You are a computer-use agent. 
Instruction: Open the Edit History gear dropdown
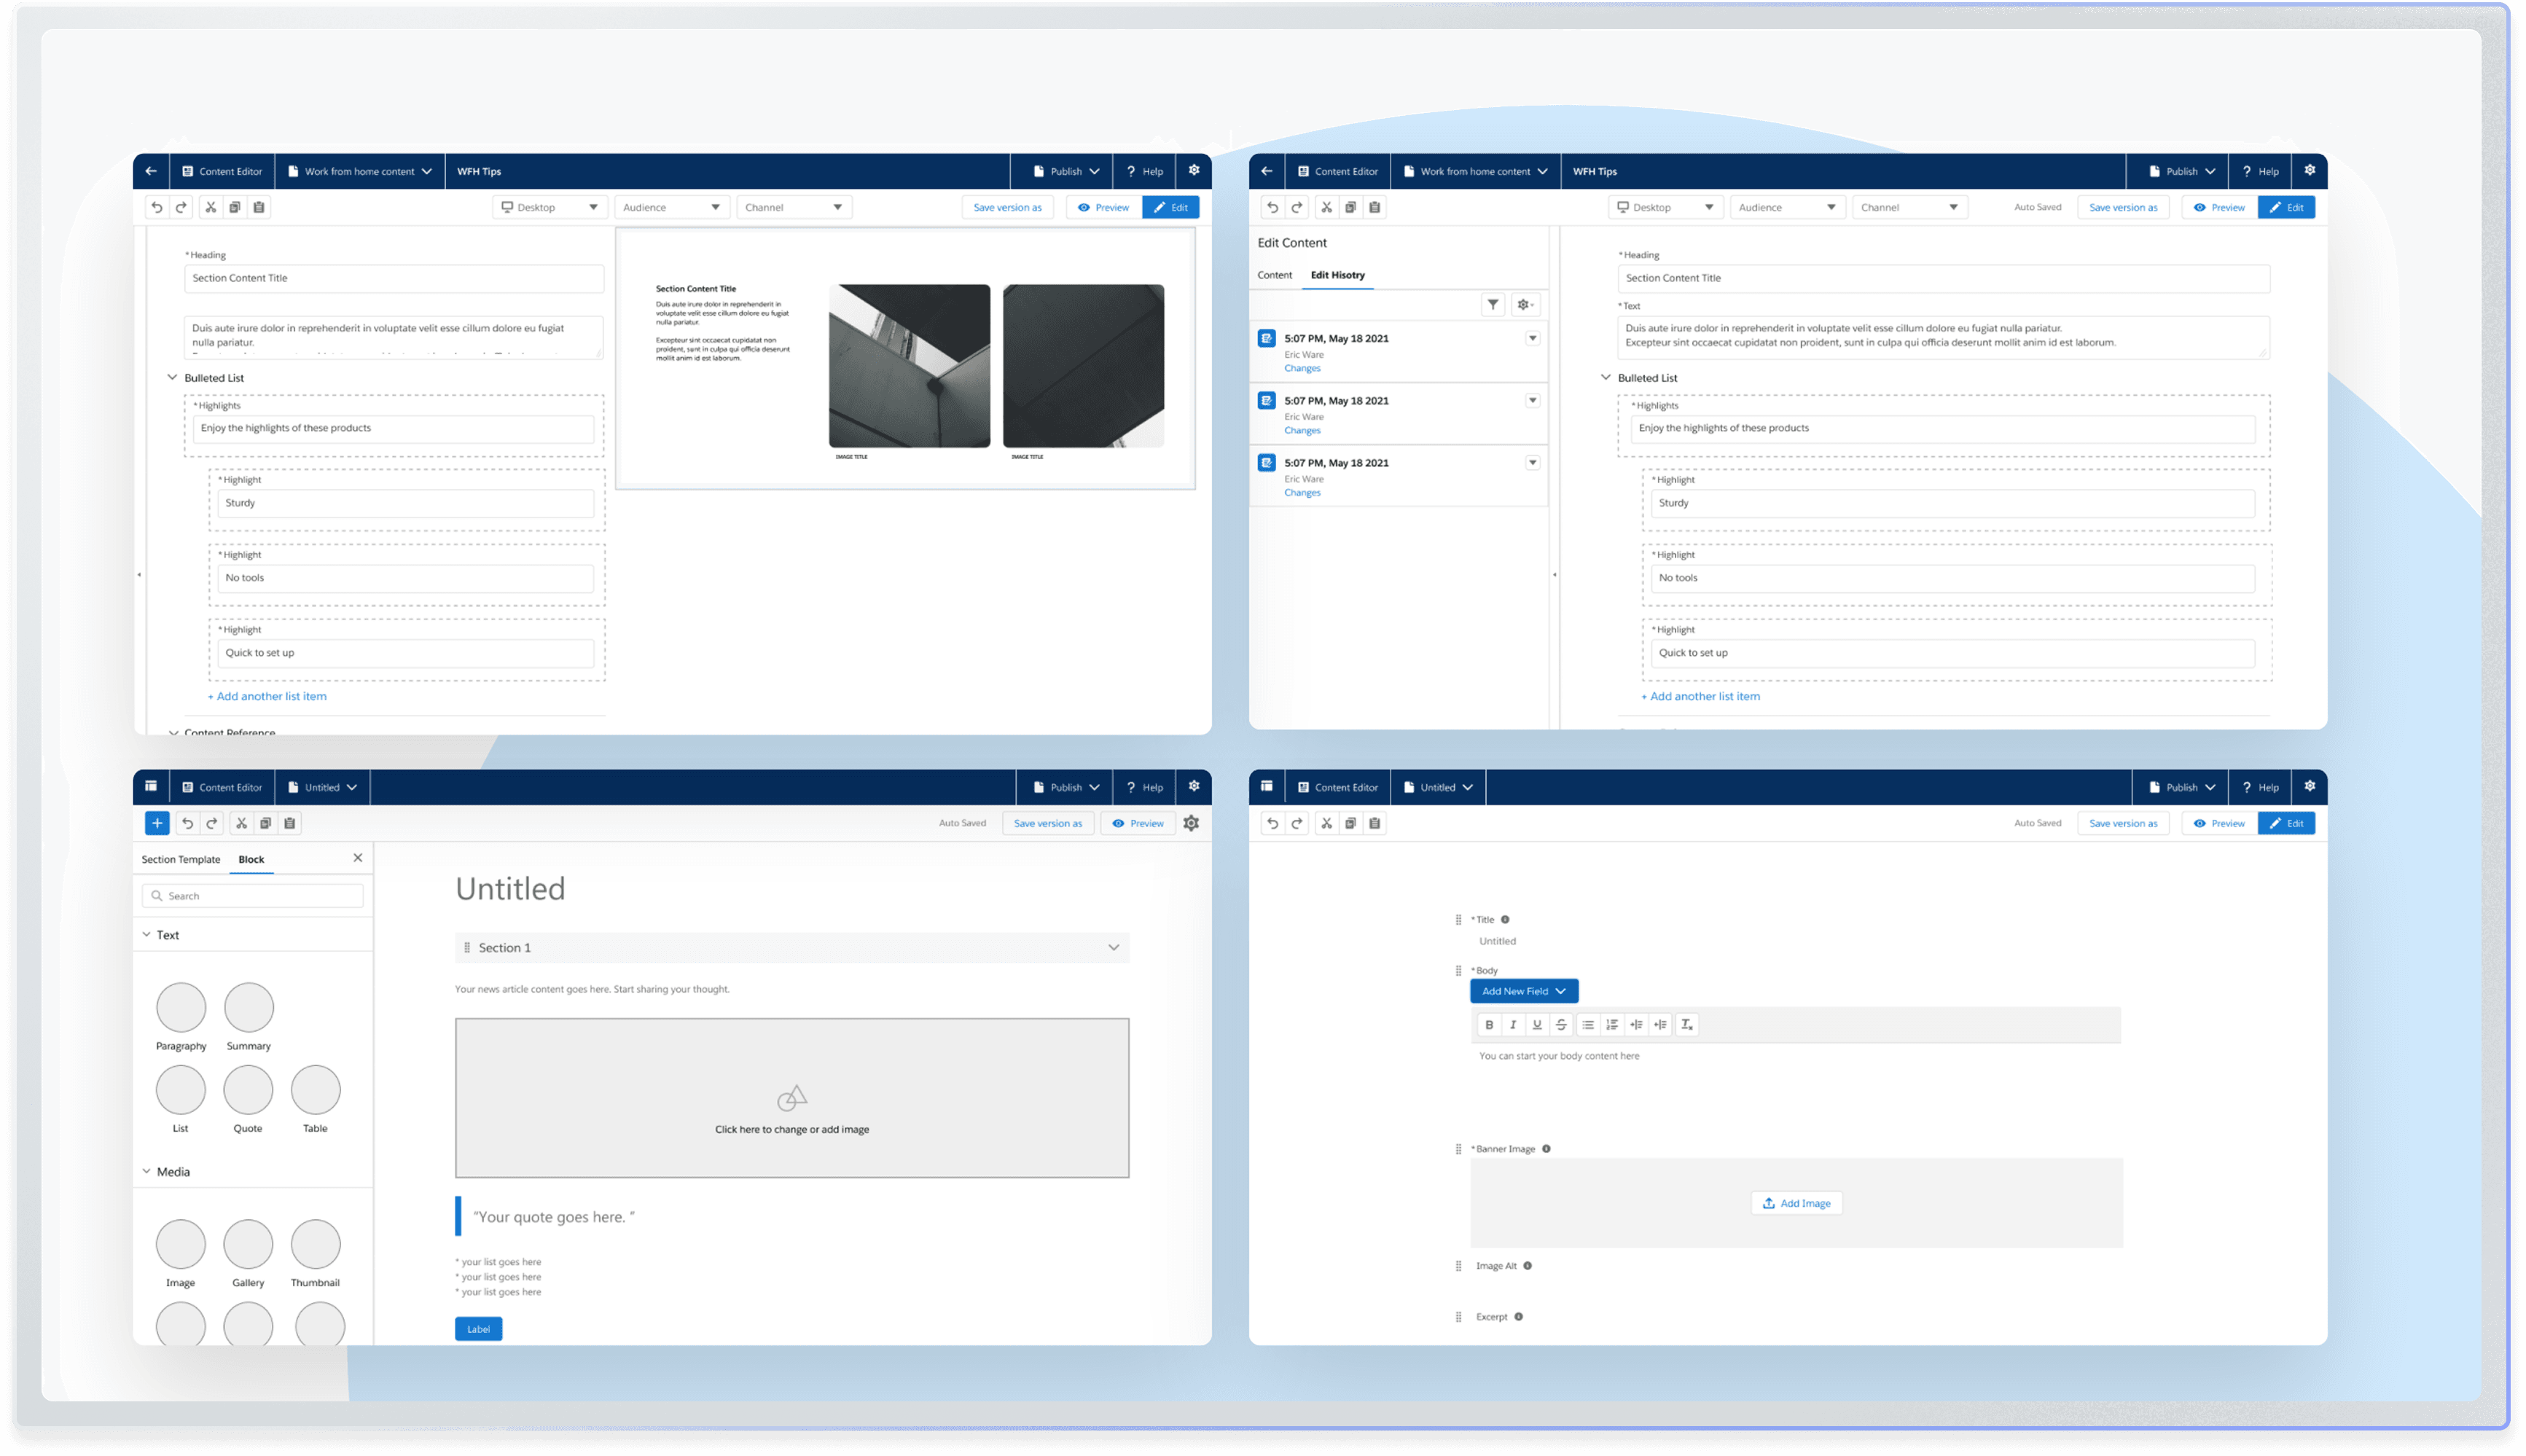(1524, 304)
